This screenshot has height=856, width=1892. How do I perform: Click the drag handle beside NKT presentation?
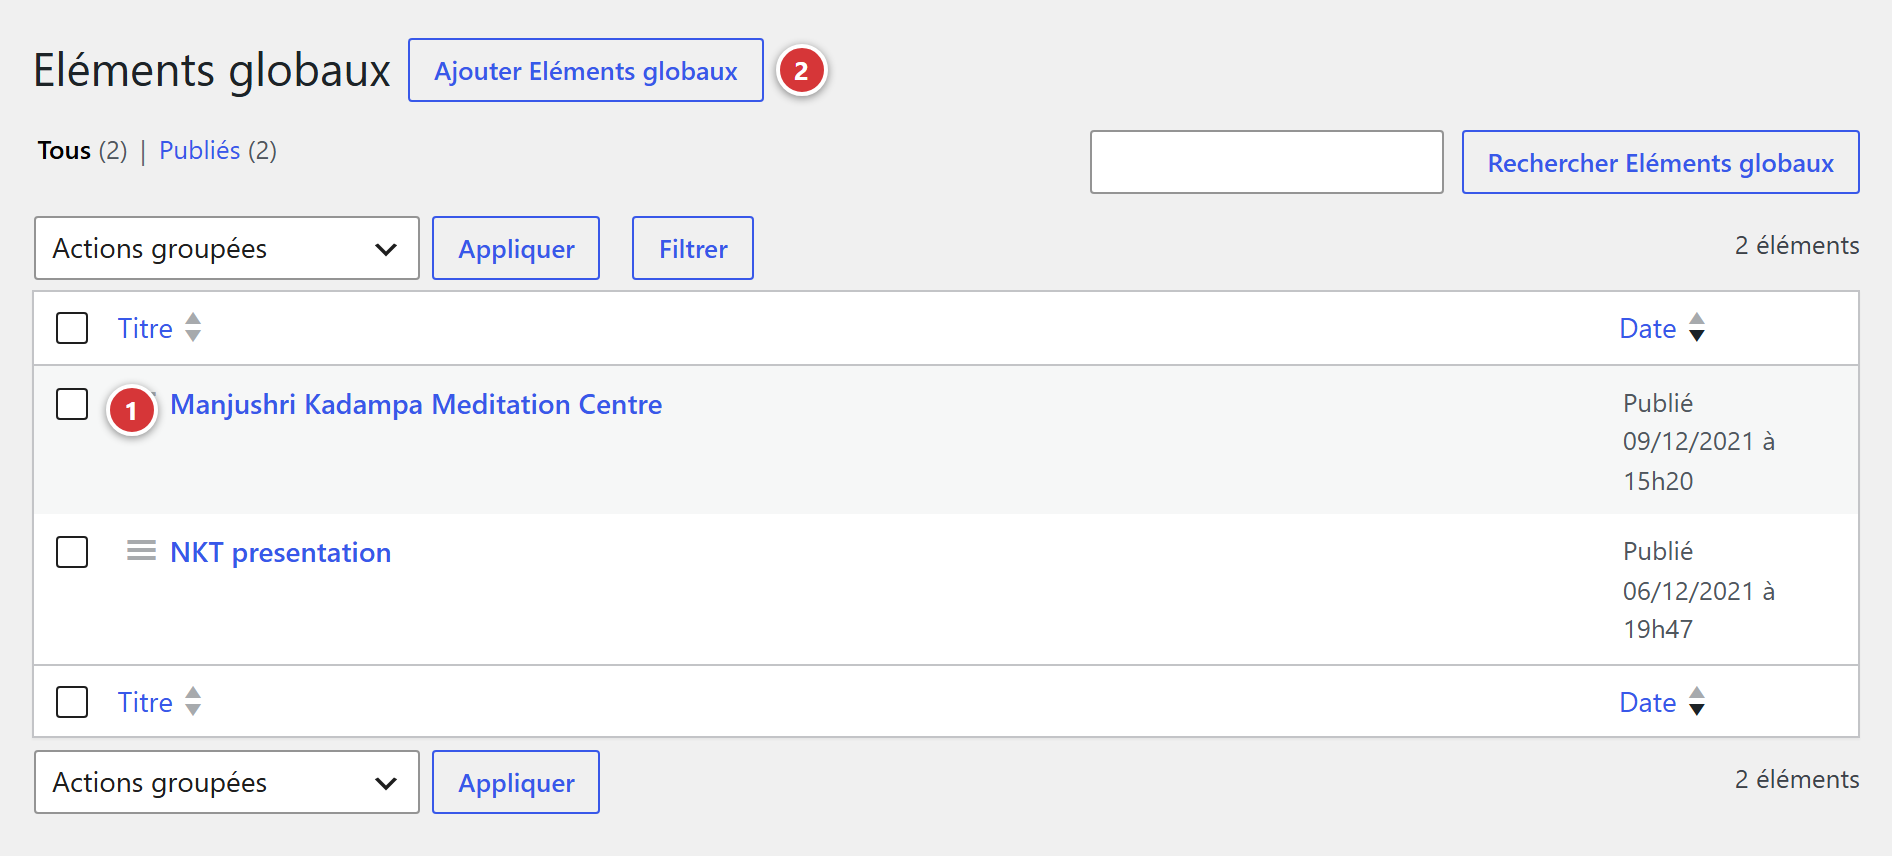coord(141,550)
